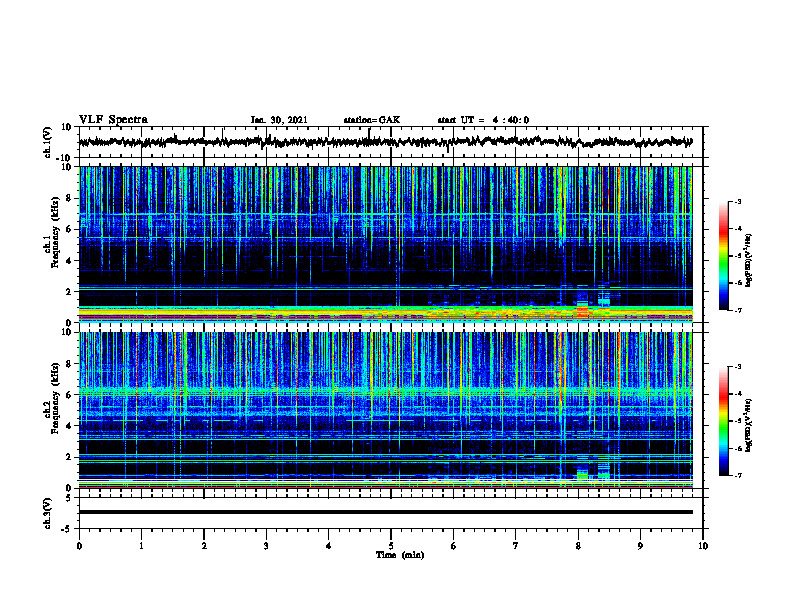
Task: Click the "-7" label on ch.1 color bar
Action: (x=738, y=310)
